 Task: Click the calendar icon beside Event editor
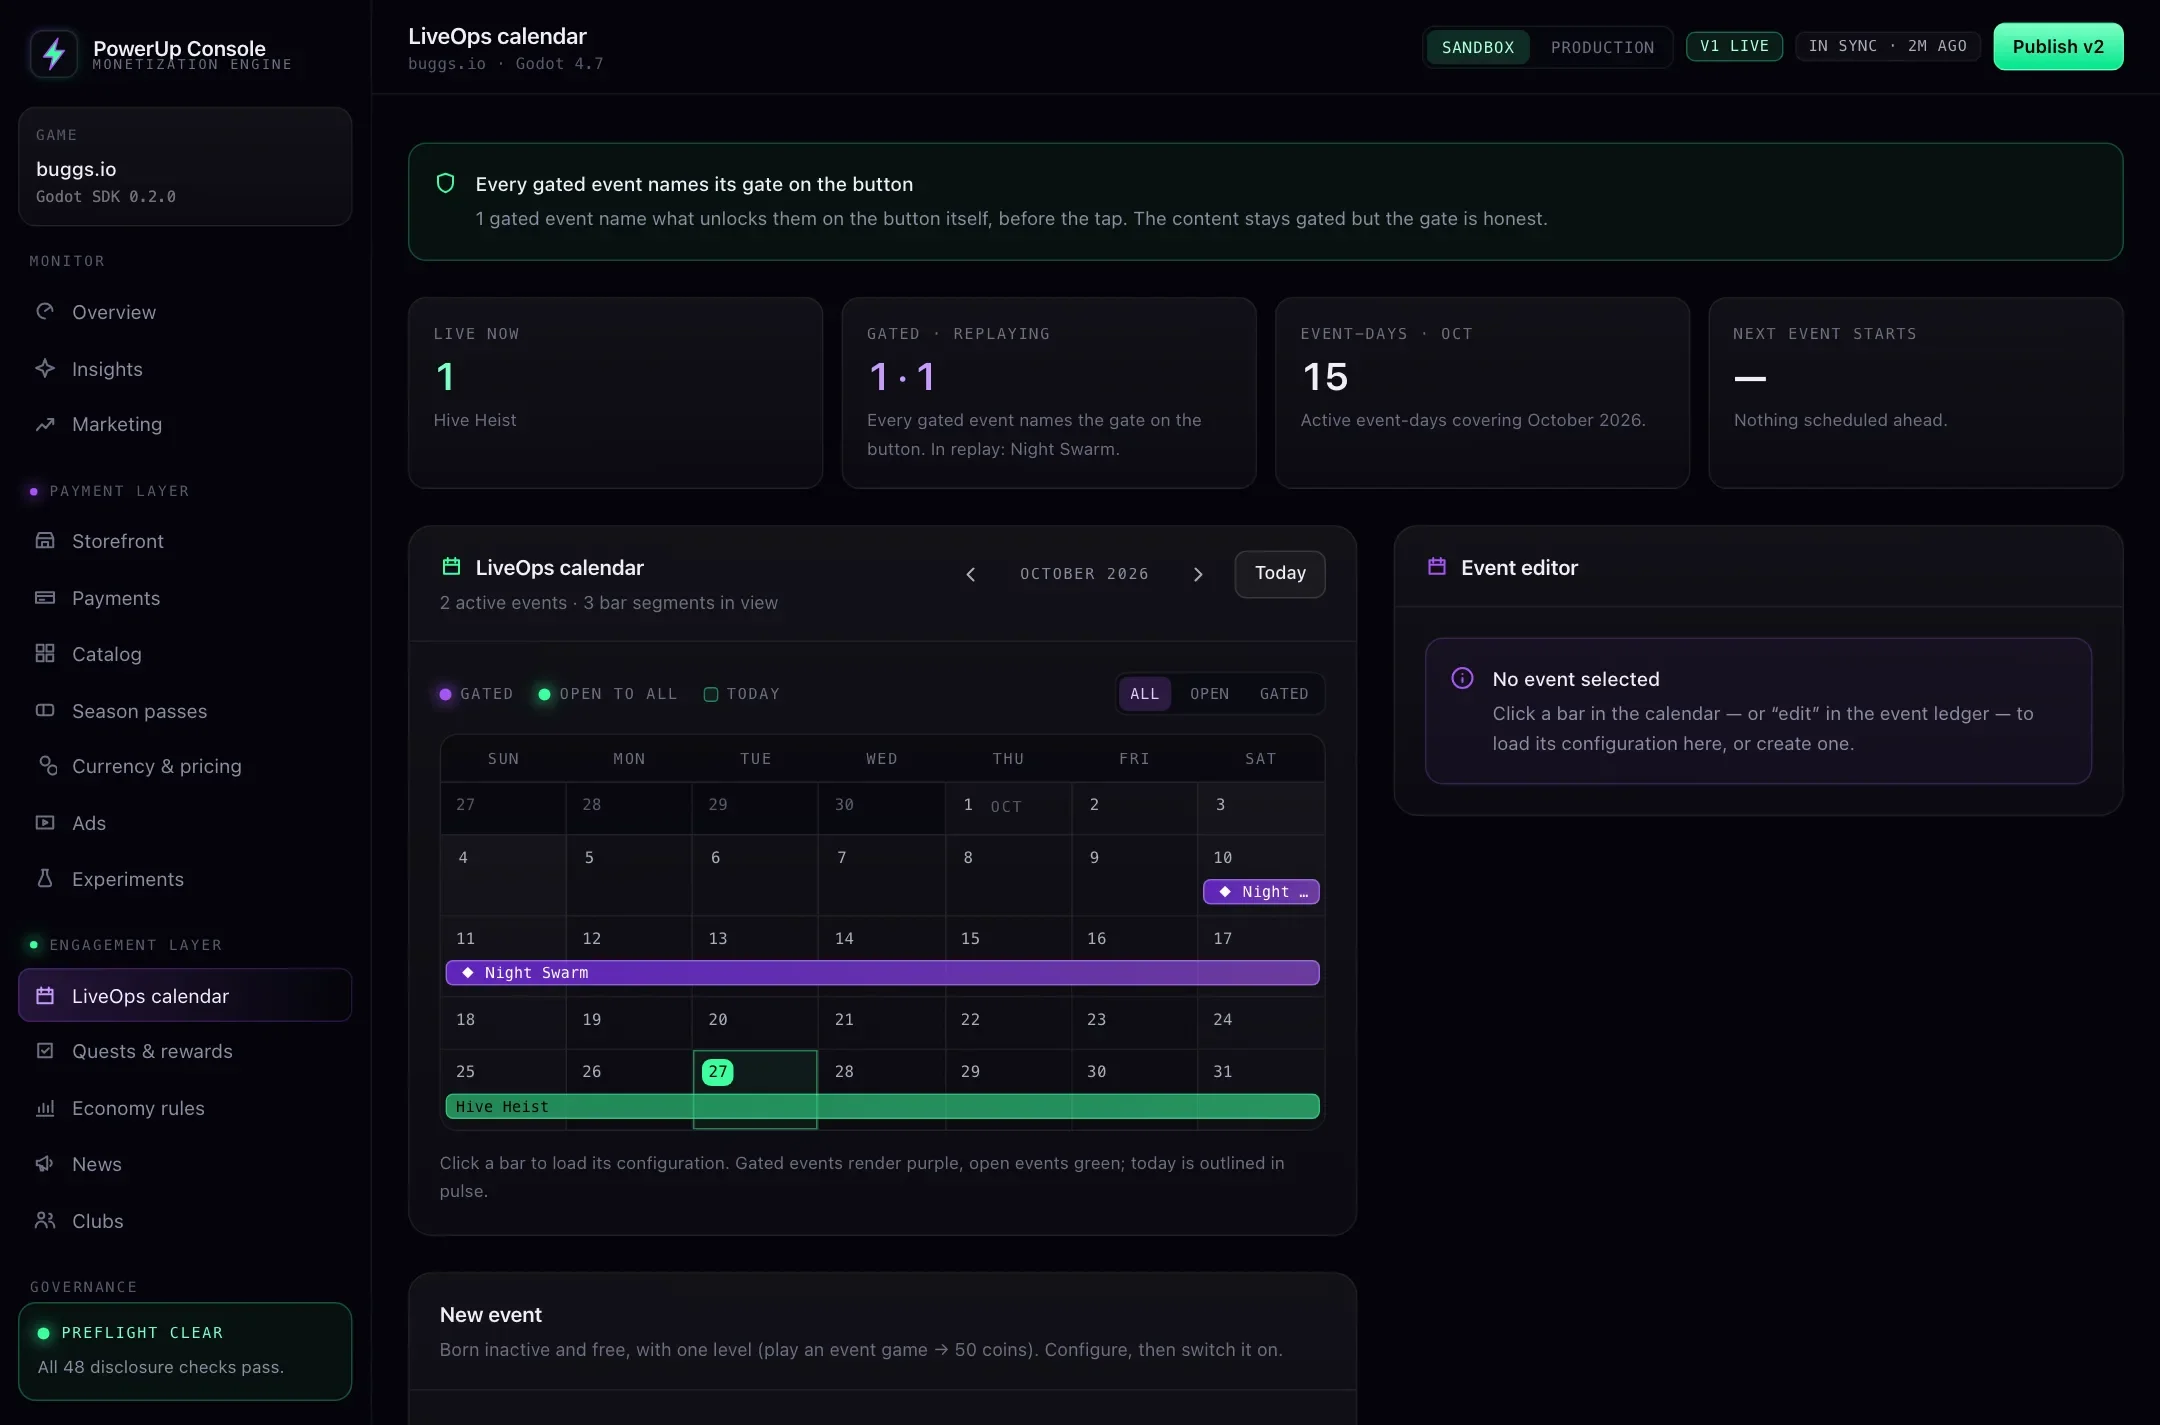[1437, 567]
